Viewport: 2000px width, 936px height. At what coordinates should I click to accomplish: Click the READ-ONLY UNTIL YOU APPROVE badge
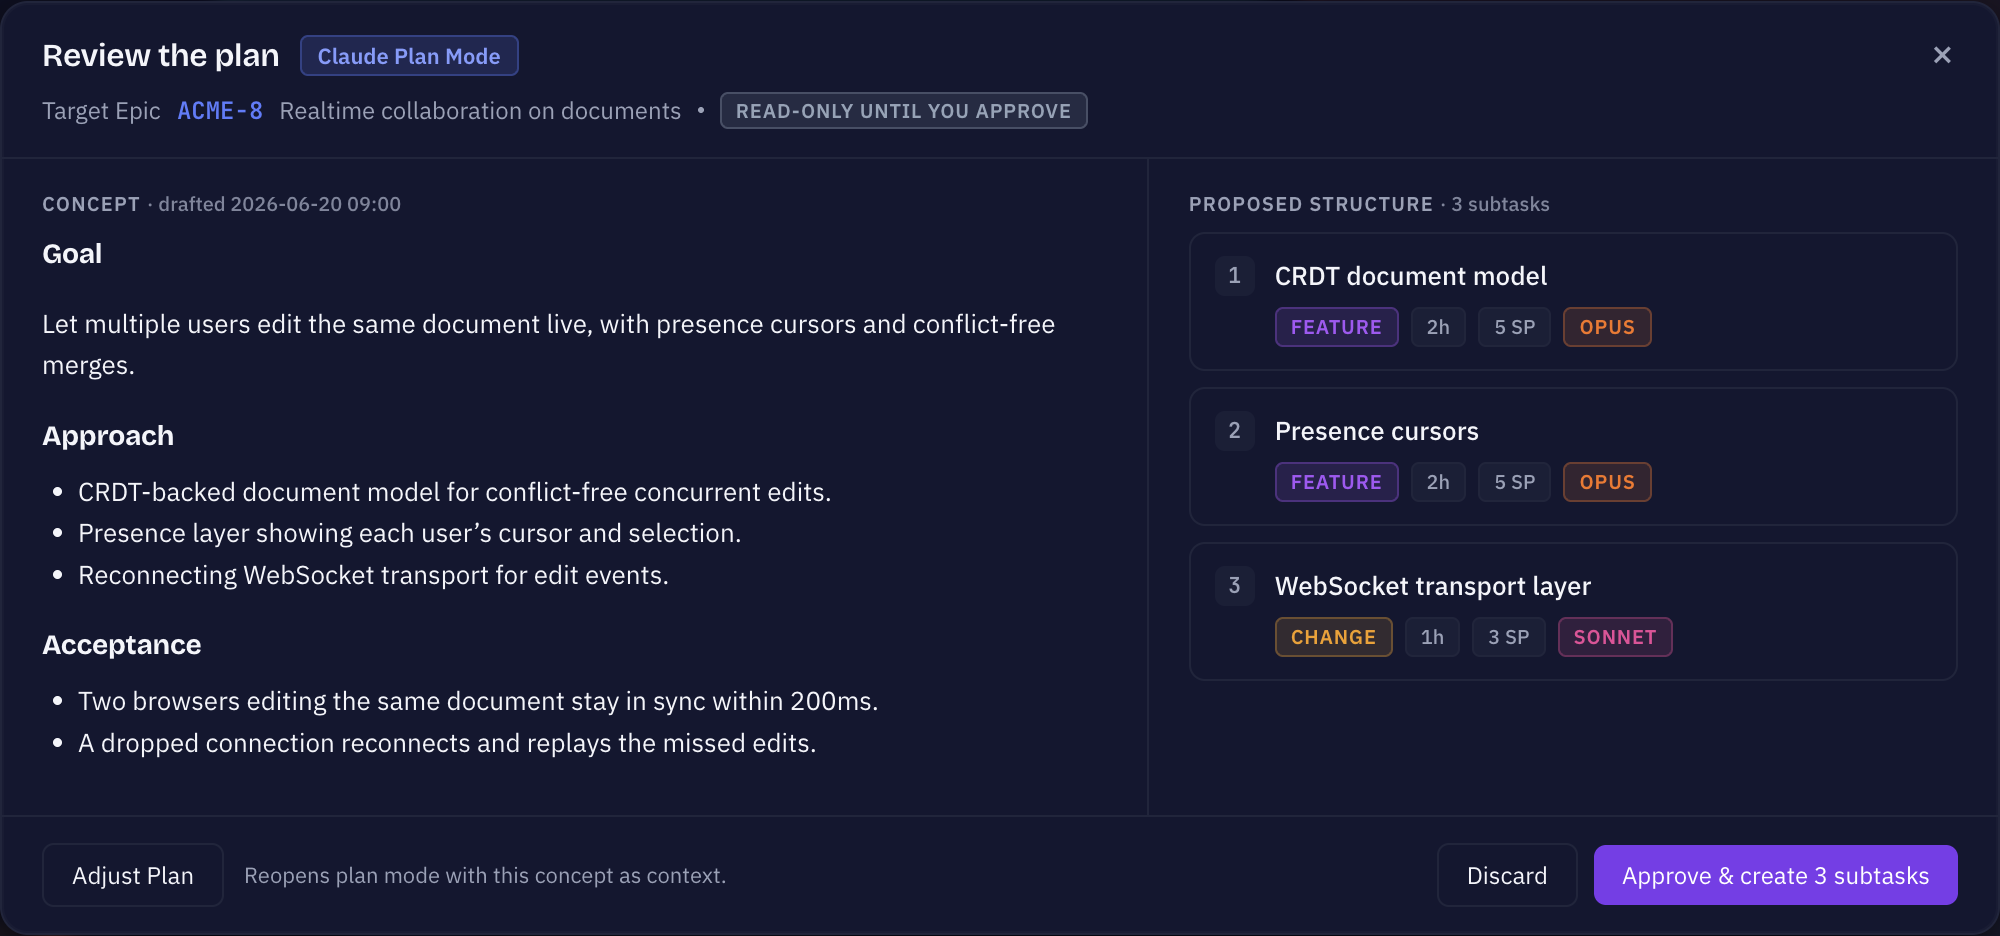(x=903, y=111)
